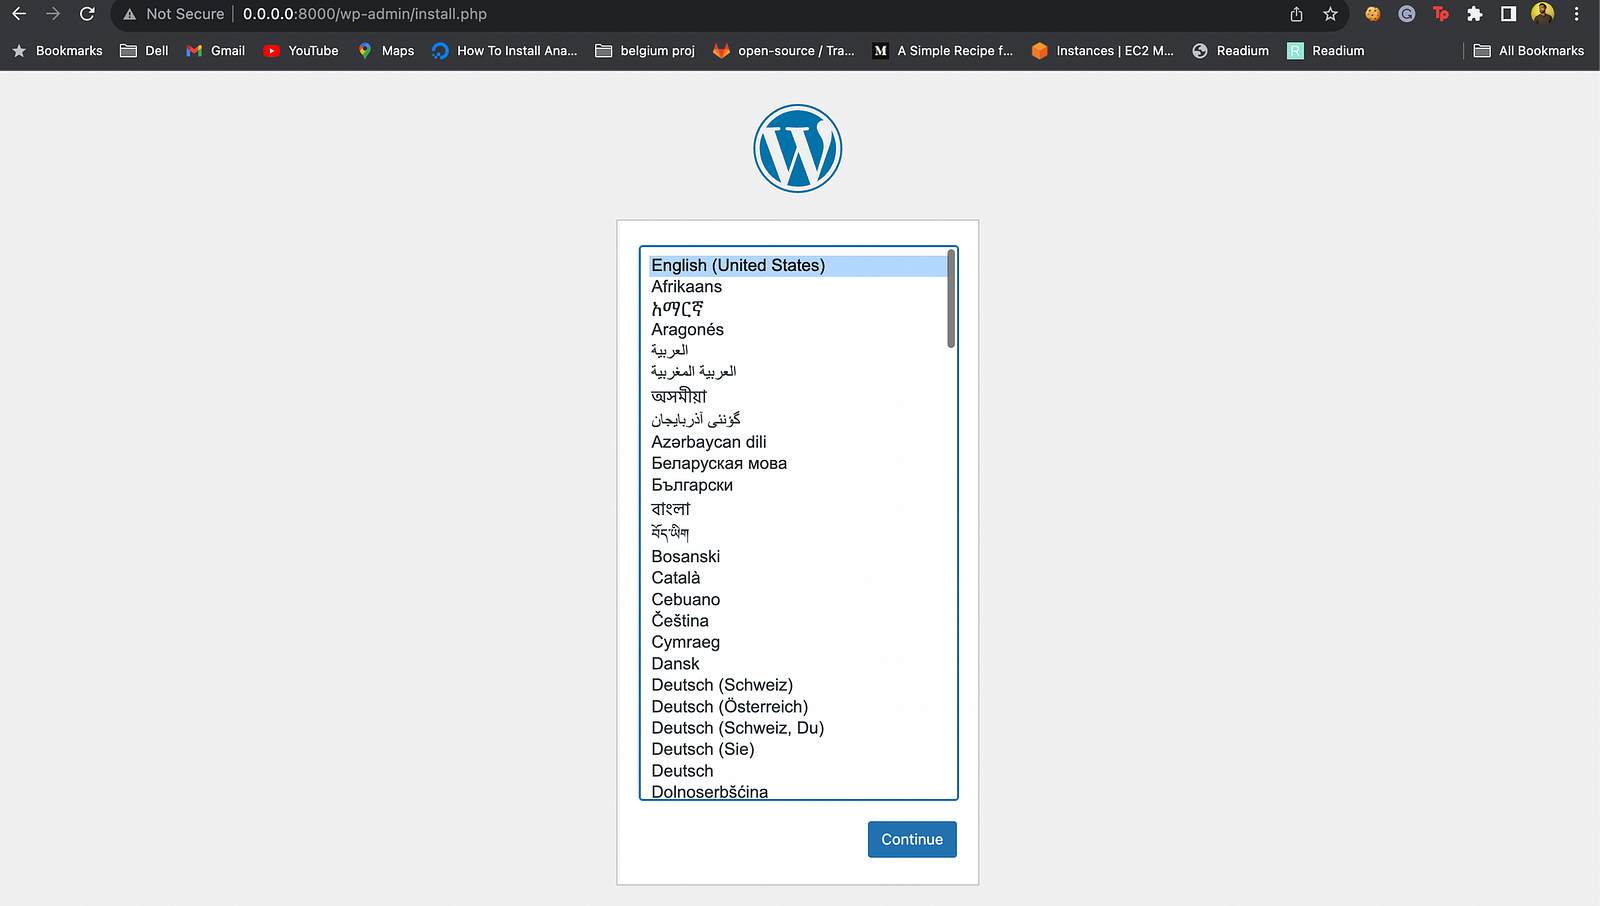Expand the All Bookmarks folder

click(x=1529, y=51)
